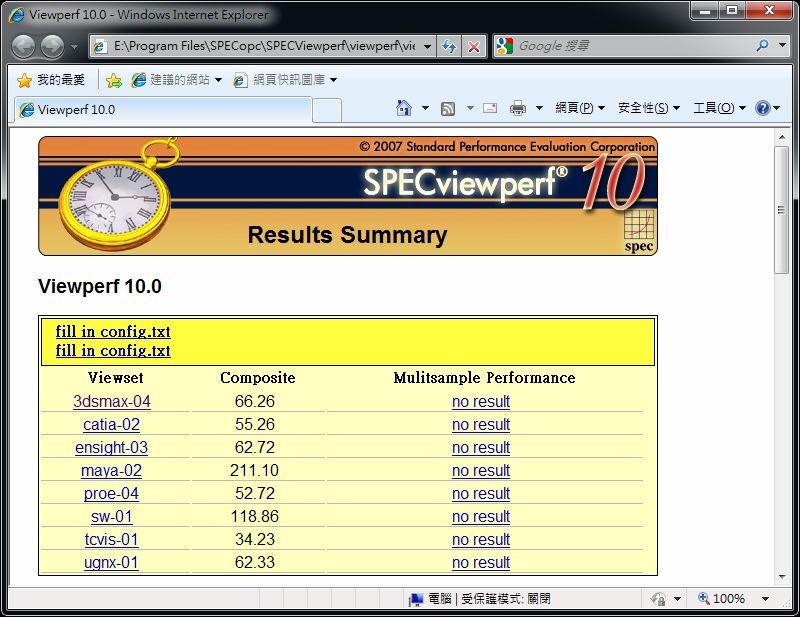
Task: Open the 網頁(P) Page menu
Action: click(580, 108)
